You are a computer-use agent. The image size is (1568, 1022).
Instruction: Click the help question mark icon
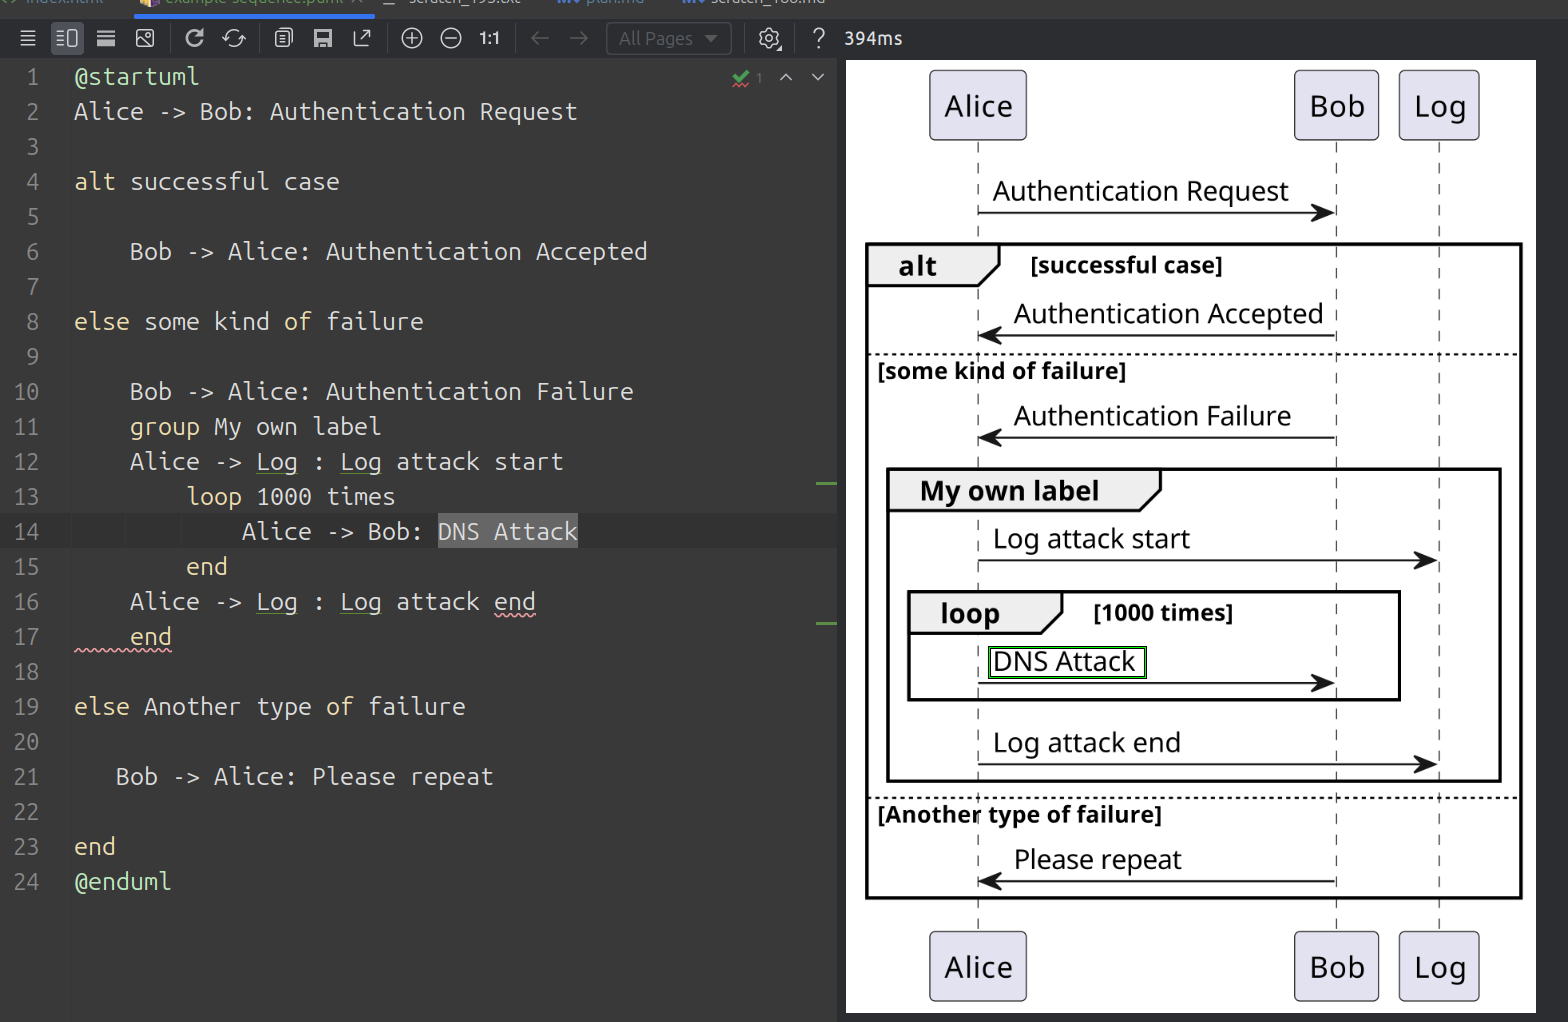[819, 38]
